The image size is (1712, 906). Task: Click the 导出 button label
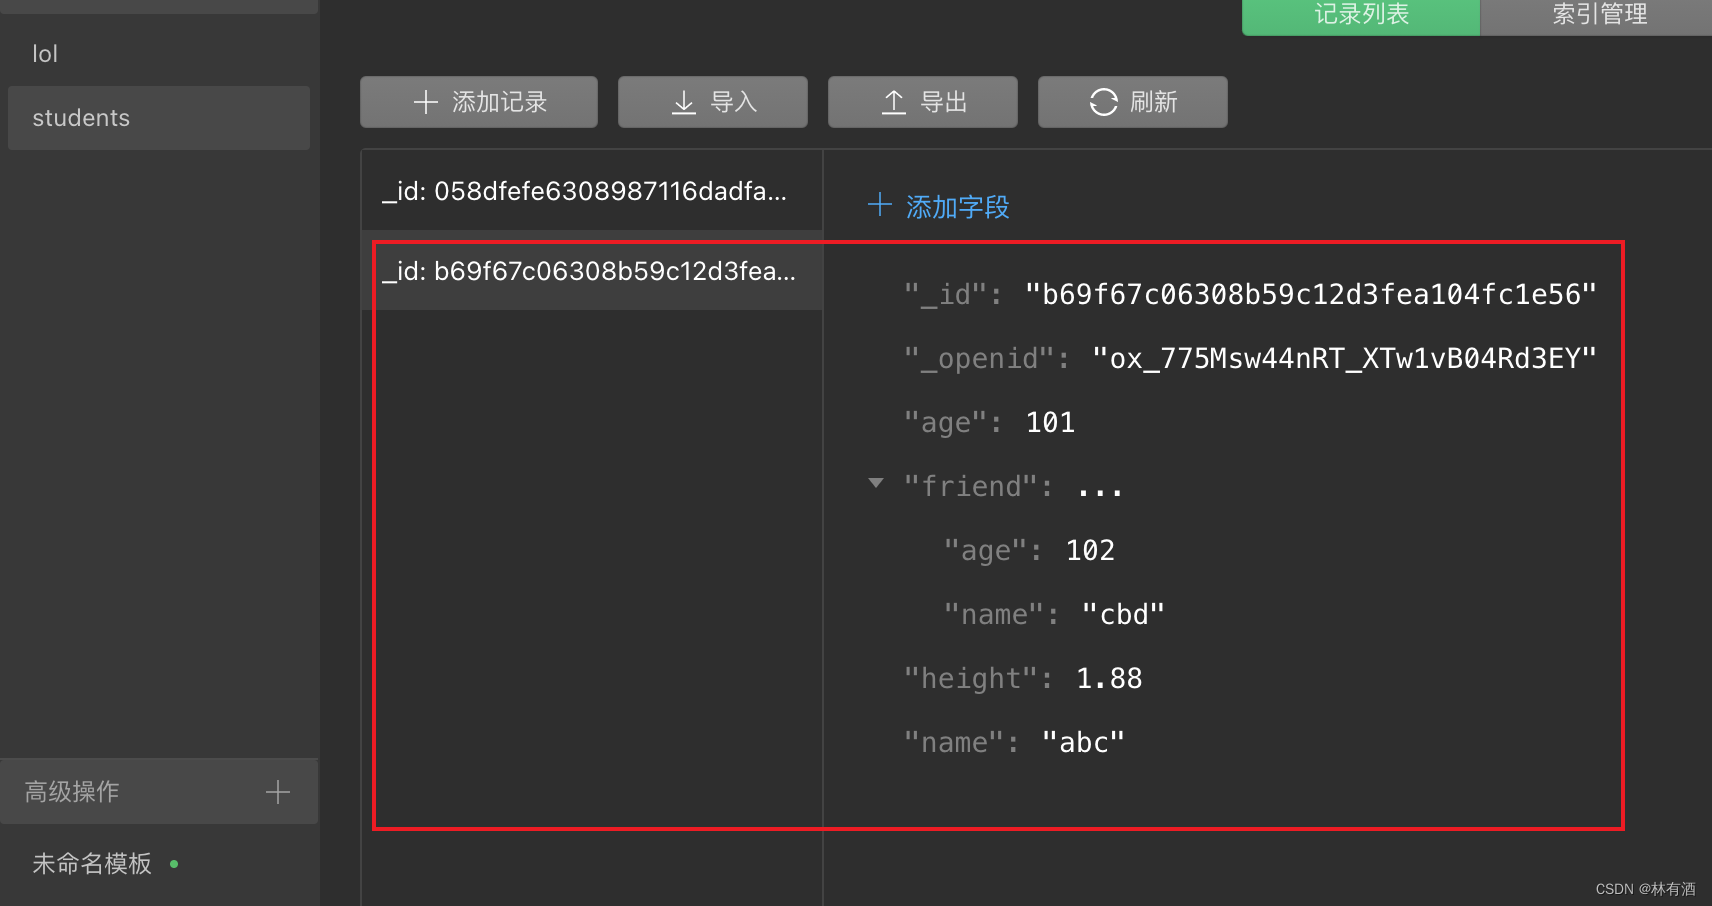click(944, 102)
